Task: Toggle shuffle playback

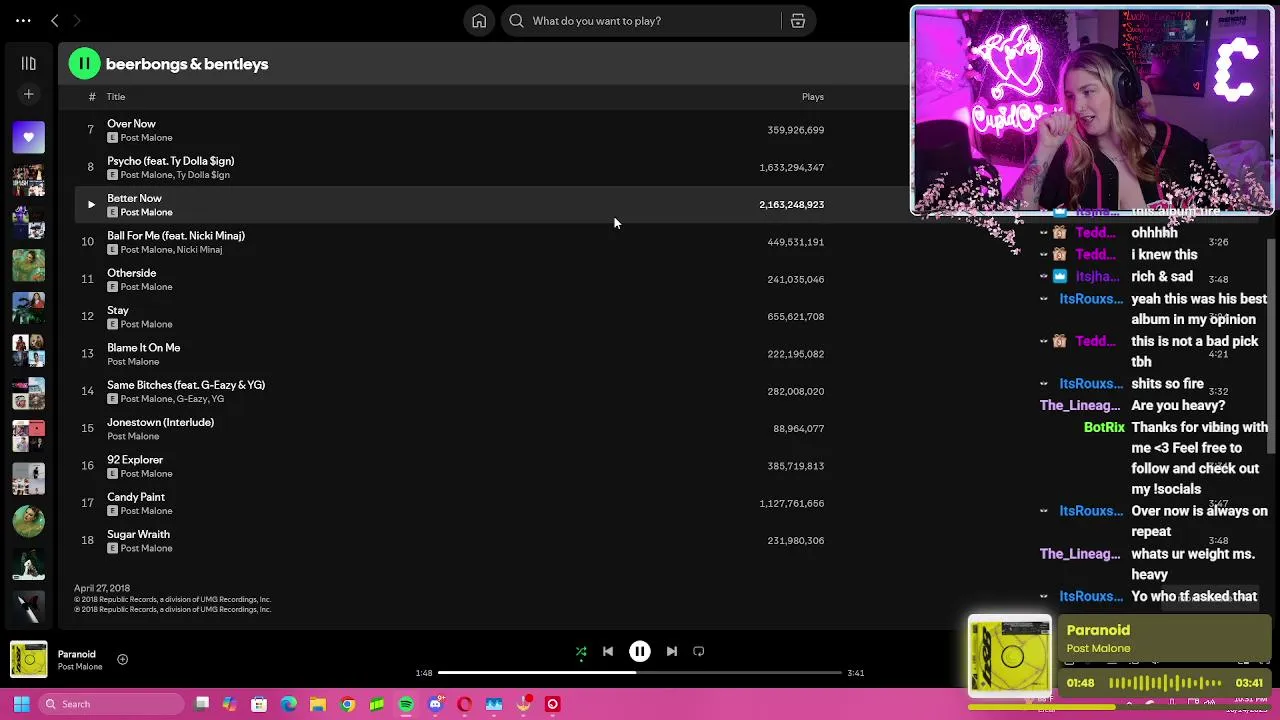Action: (x=581, y=652)
